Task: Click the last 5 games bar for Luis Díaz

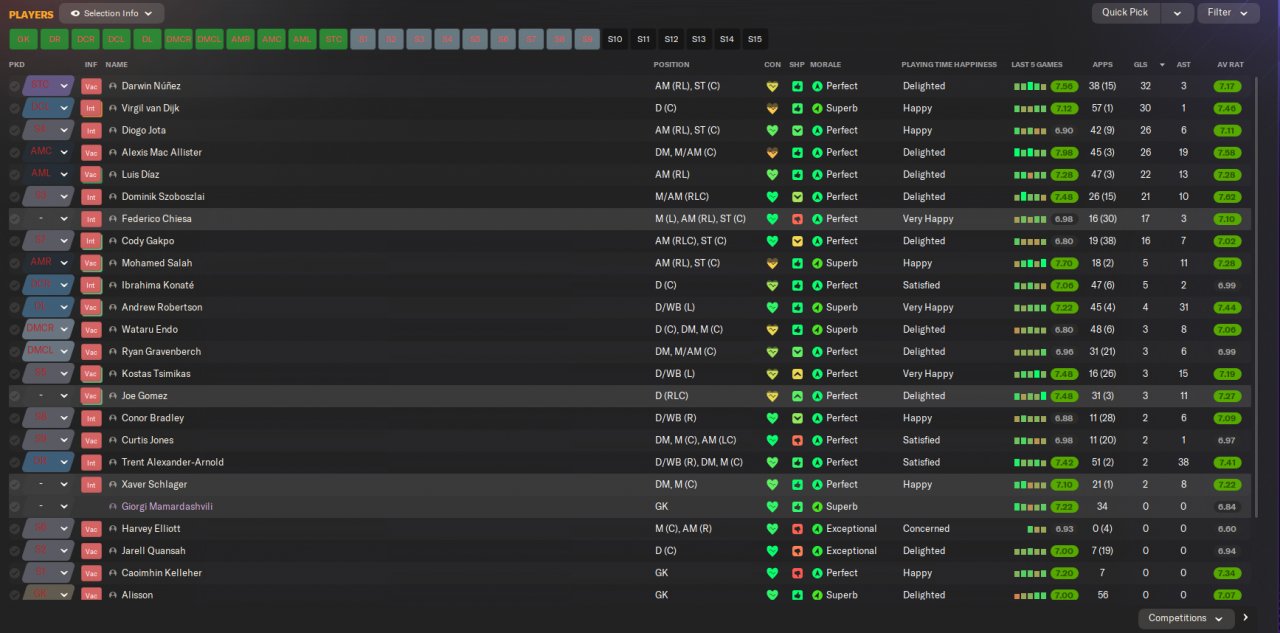Action: click(1030, 174)
